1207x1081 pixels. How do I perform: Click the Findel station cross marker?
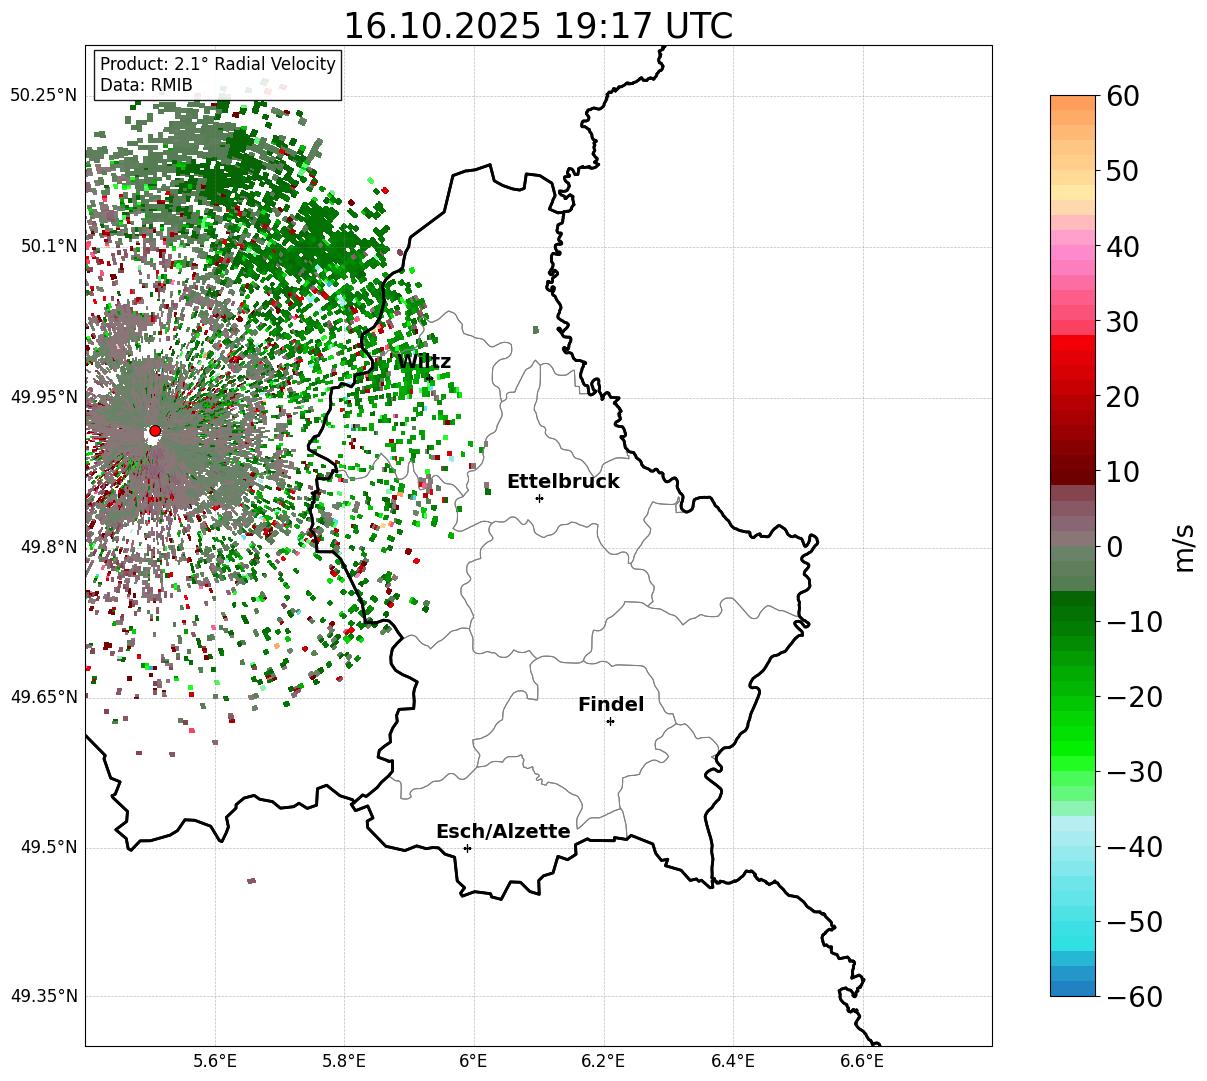610,721
